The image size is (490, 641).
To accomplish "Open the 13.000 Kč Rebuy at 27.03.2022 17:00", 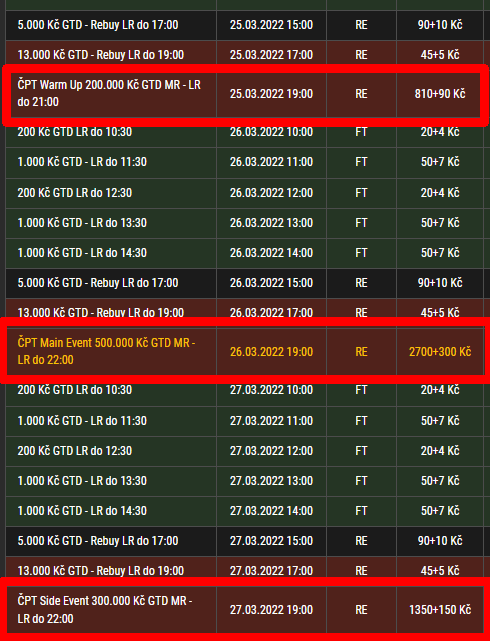I will (244, 571).
